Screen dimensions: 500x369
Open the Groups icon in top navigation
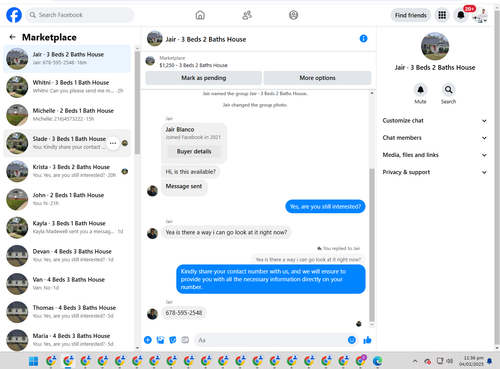pyautogui.click(x=293, y=15)
